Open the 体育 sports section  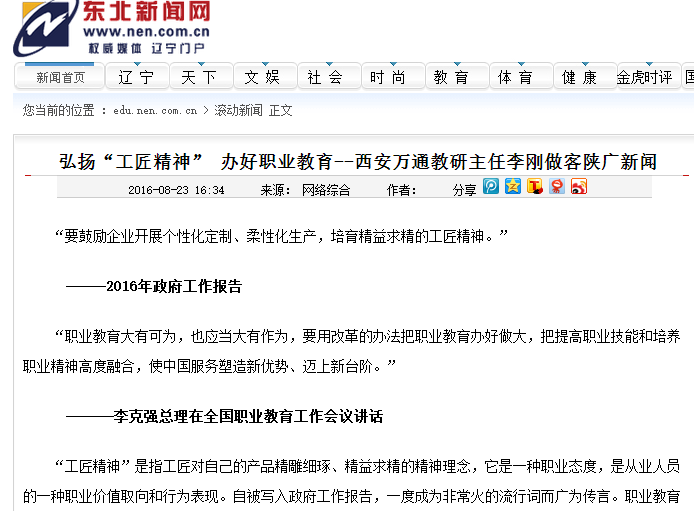coord(515,77)
